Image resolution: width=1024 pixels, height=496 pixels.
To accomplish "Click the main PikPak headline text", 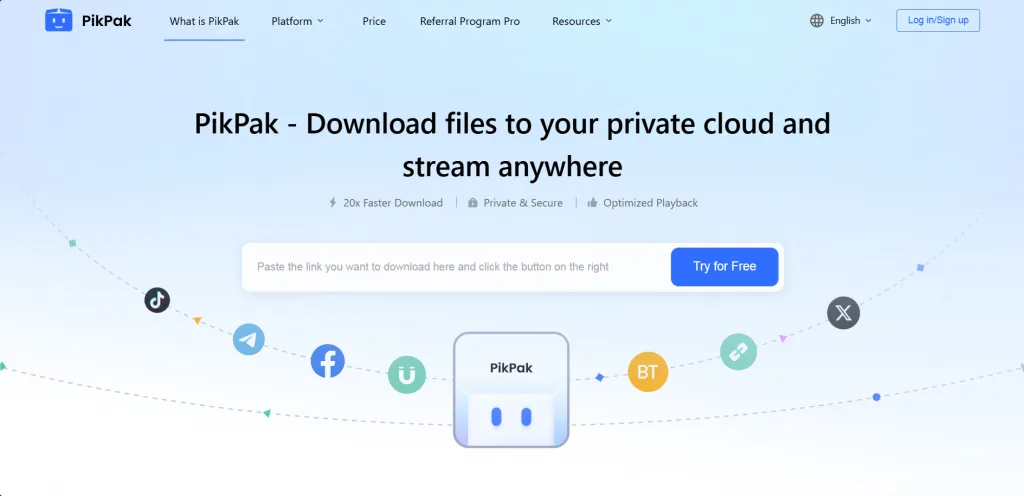I will (x=512, y=146).
